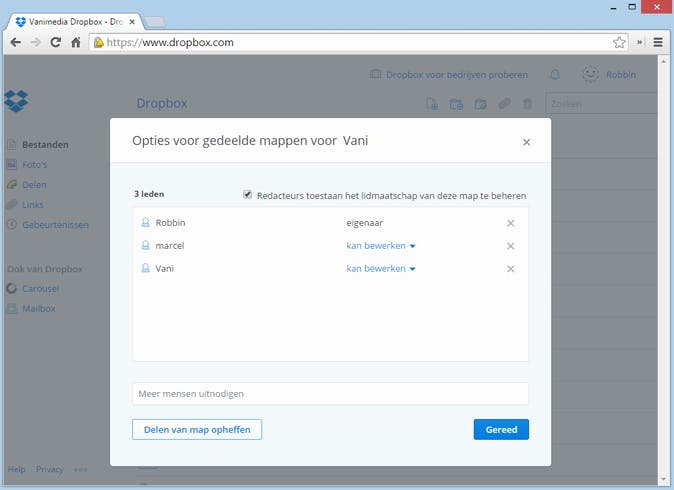Click the 'eigenaar' role text
674x490 pixels.
[x=365, y=223]
